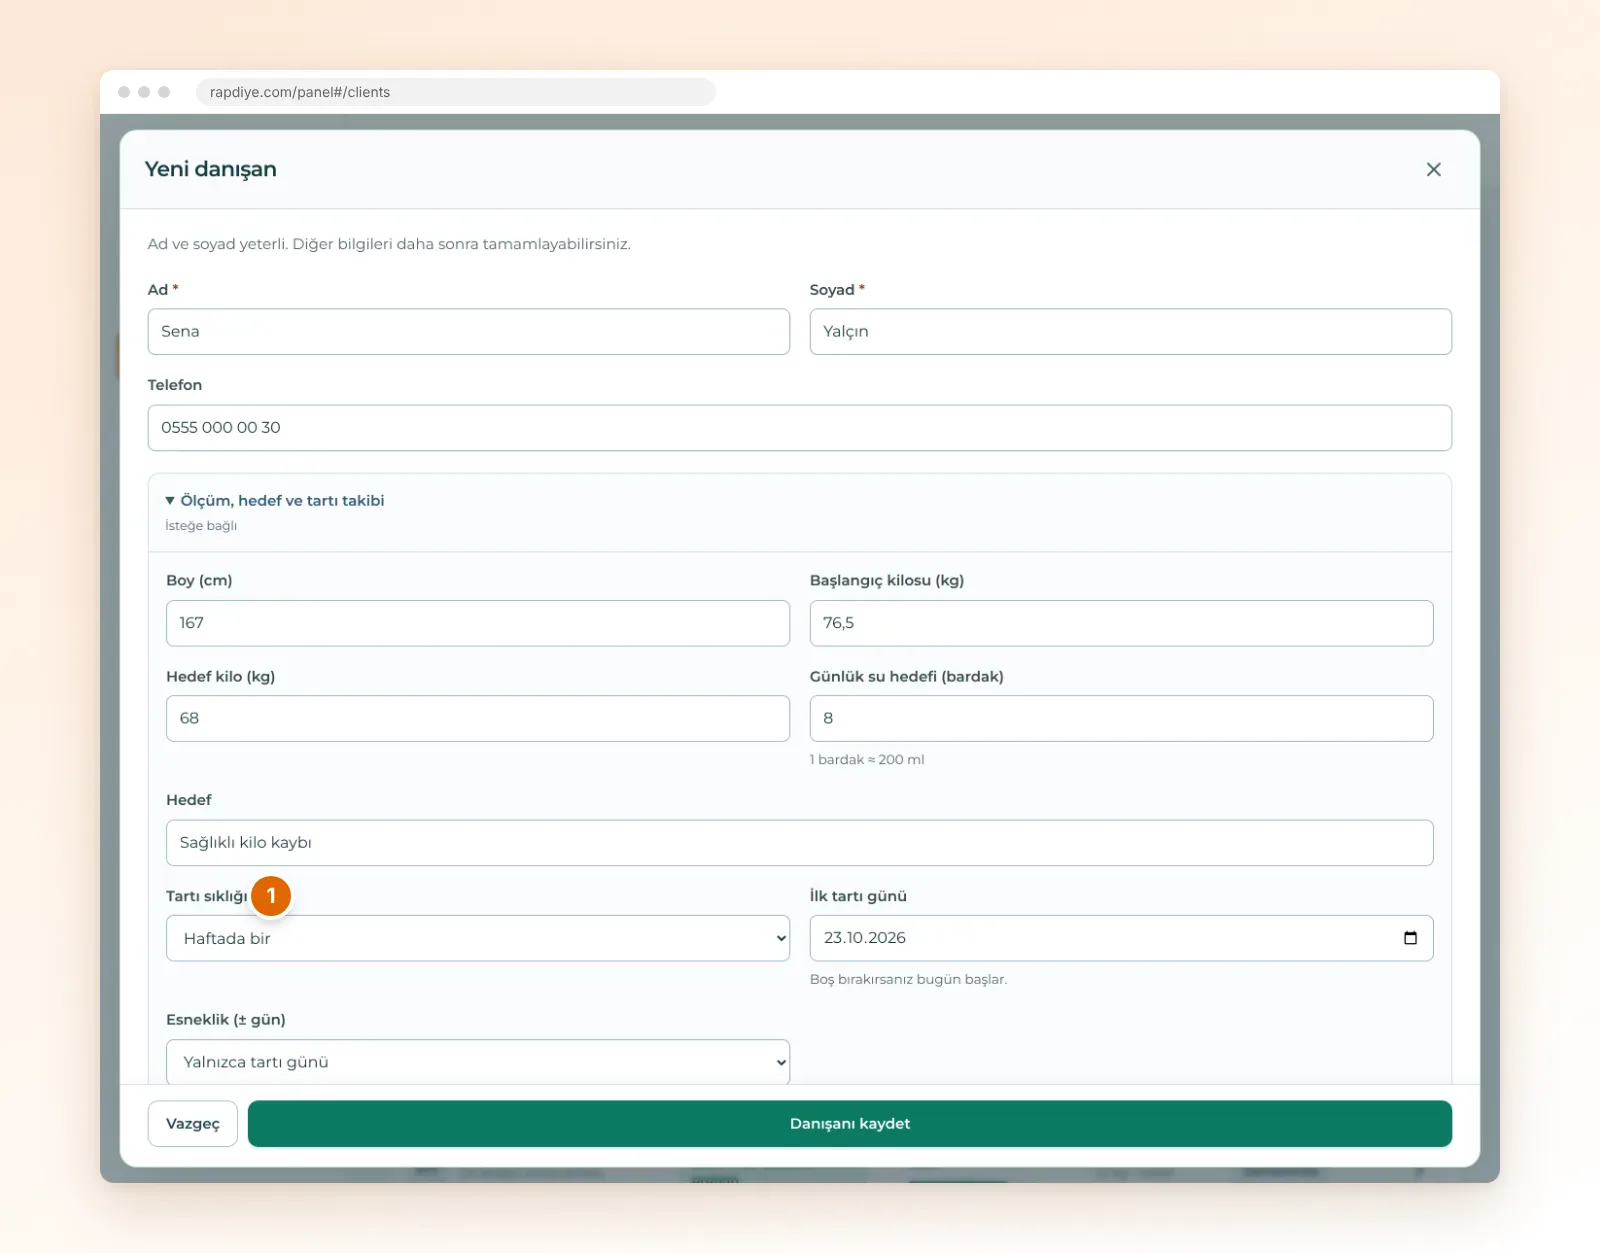Click the date value 23.10.2026
Screen dimensions: 1600x1253
point(865,938)
